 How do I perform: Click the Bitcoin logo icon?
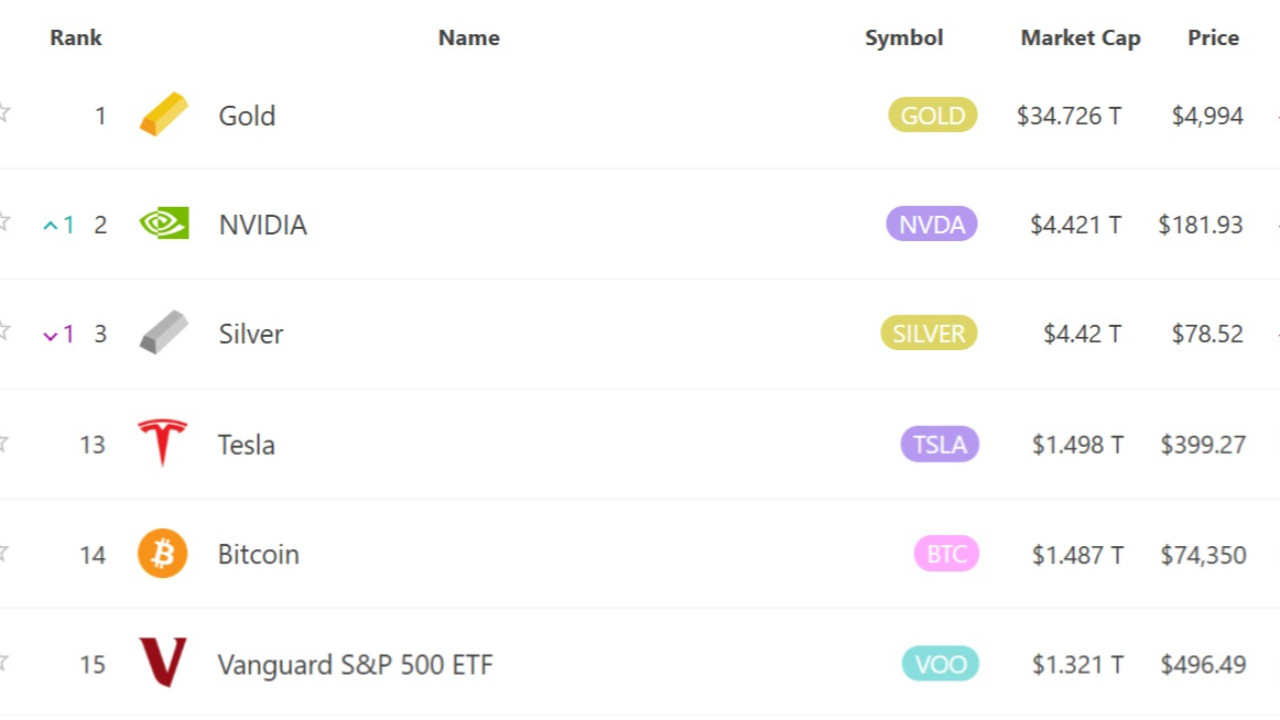[162, 553]
